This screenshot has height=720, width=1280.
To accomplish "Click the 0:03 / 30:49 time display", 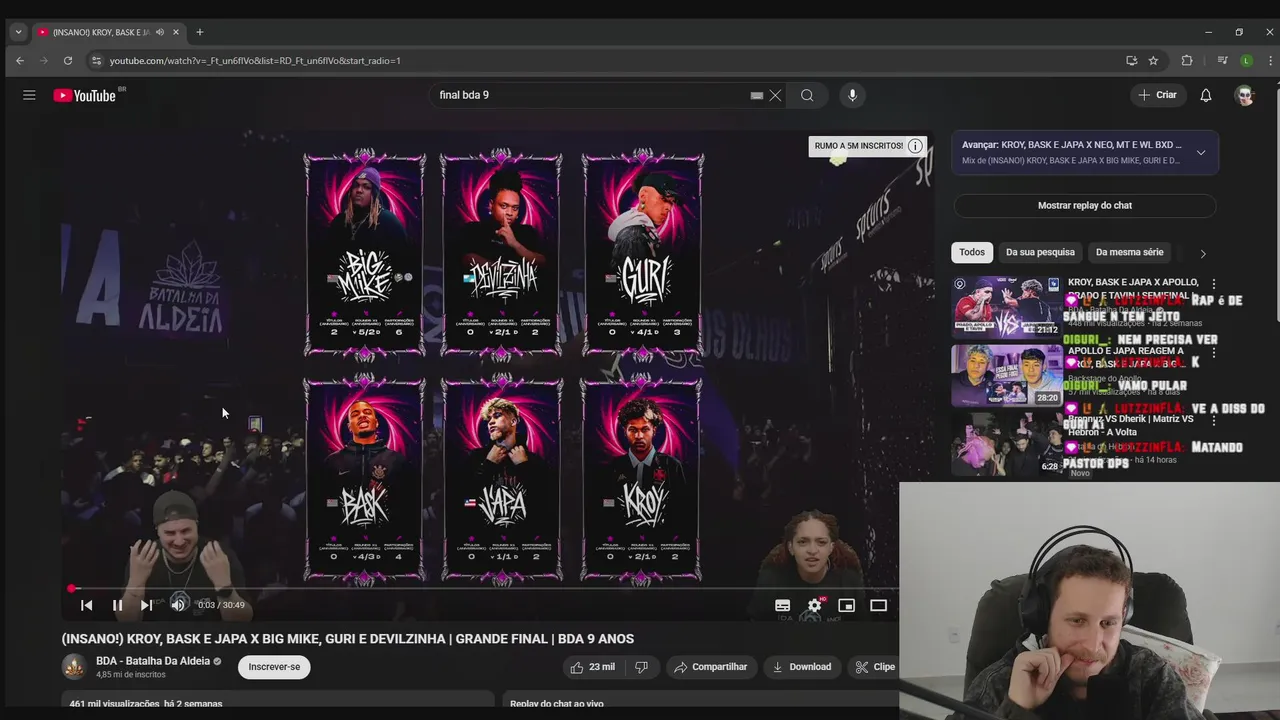I will (x=221, y=605).
